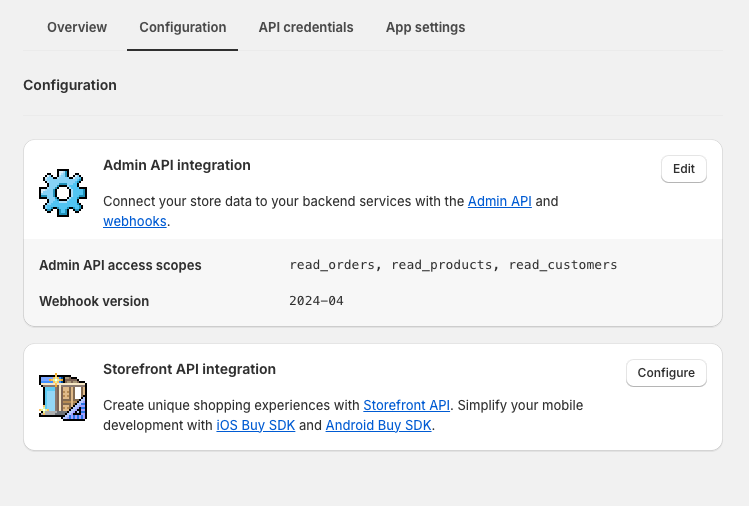Select the Configuration tab
Viewport: 749px width, 506px height.
[x=182, y=27]
